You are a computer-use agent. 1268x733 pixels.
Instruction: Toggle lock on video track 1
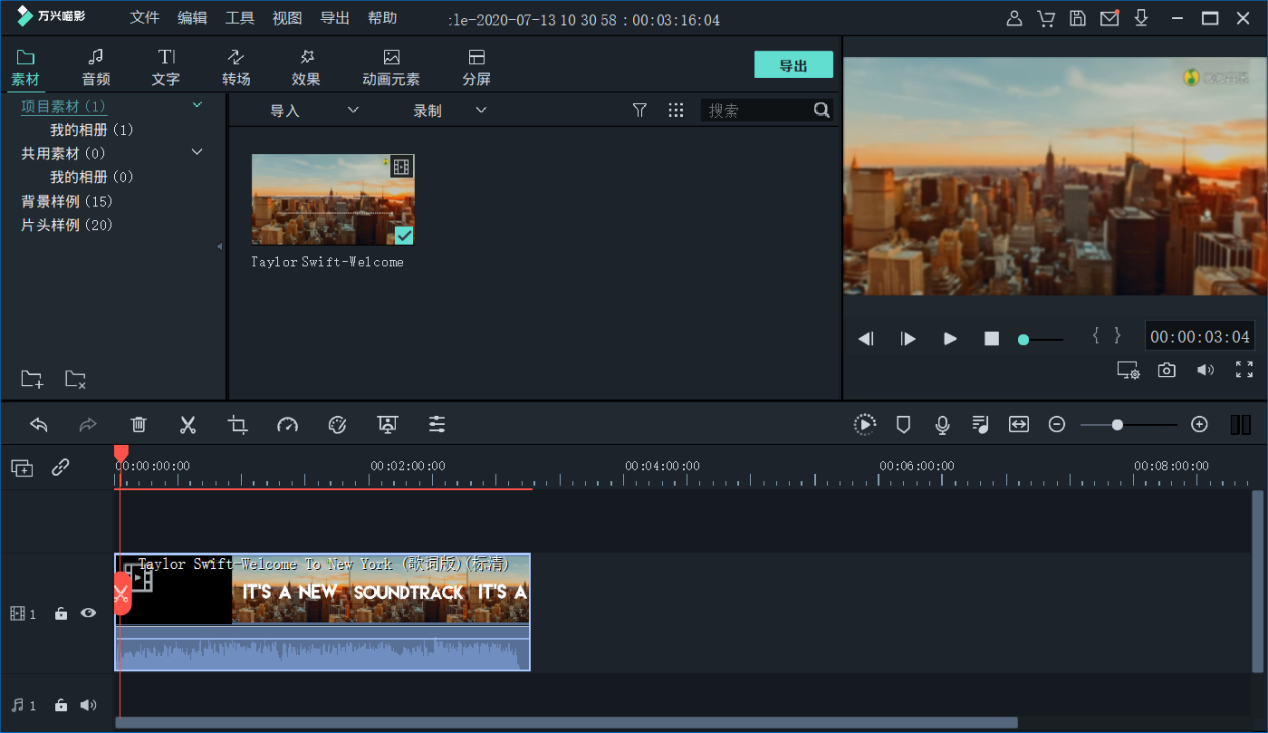tap(61, 613)
